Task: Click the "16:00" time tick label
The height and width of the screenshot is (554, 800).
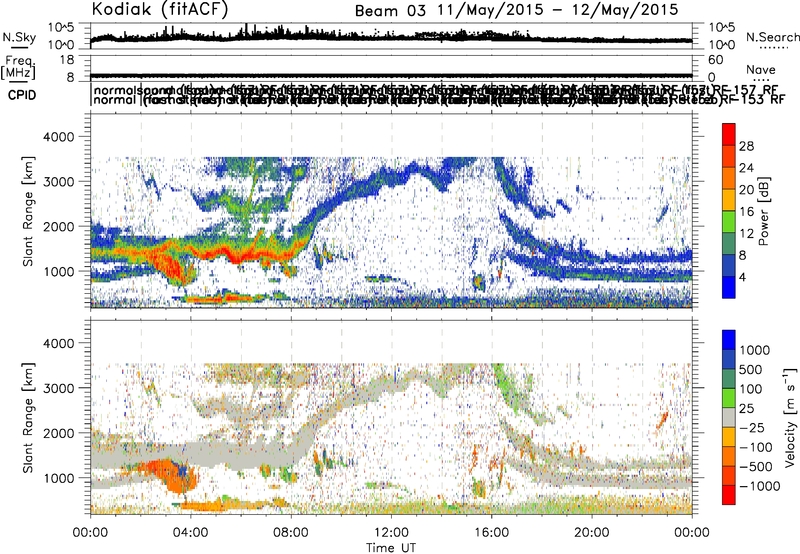Action: [x=491, y=533]
